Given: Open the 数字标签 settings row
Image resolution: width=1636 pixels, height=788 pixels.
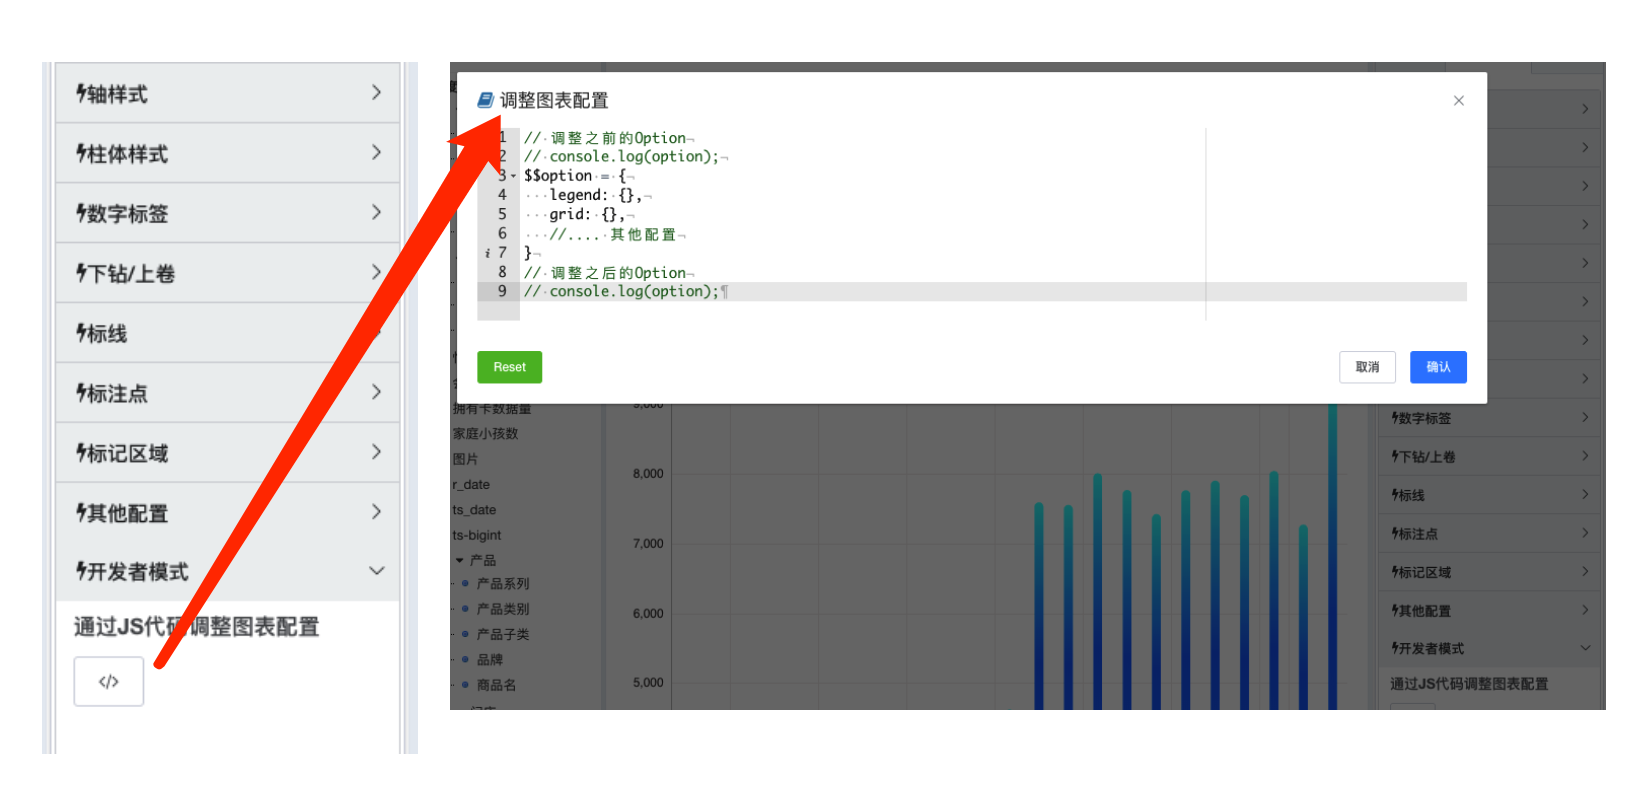Looking at the screenshot, I should pos(228,213).
